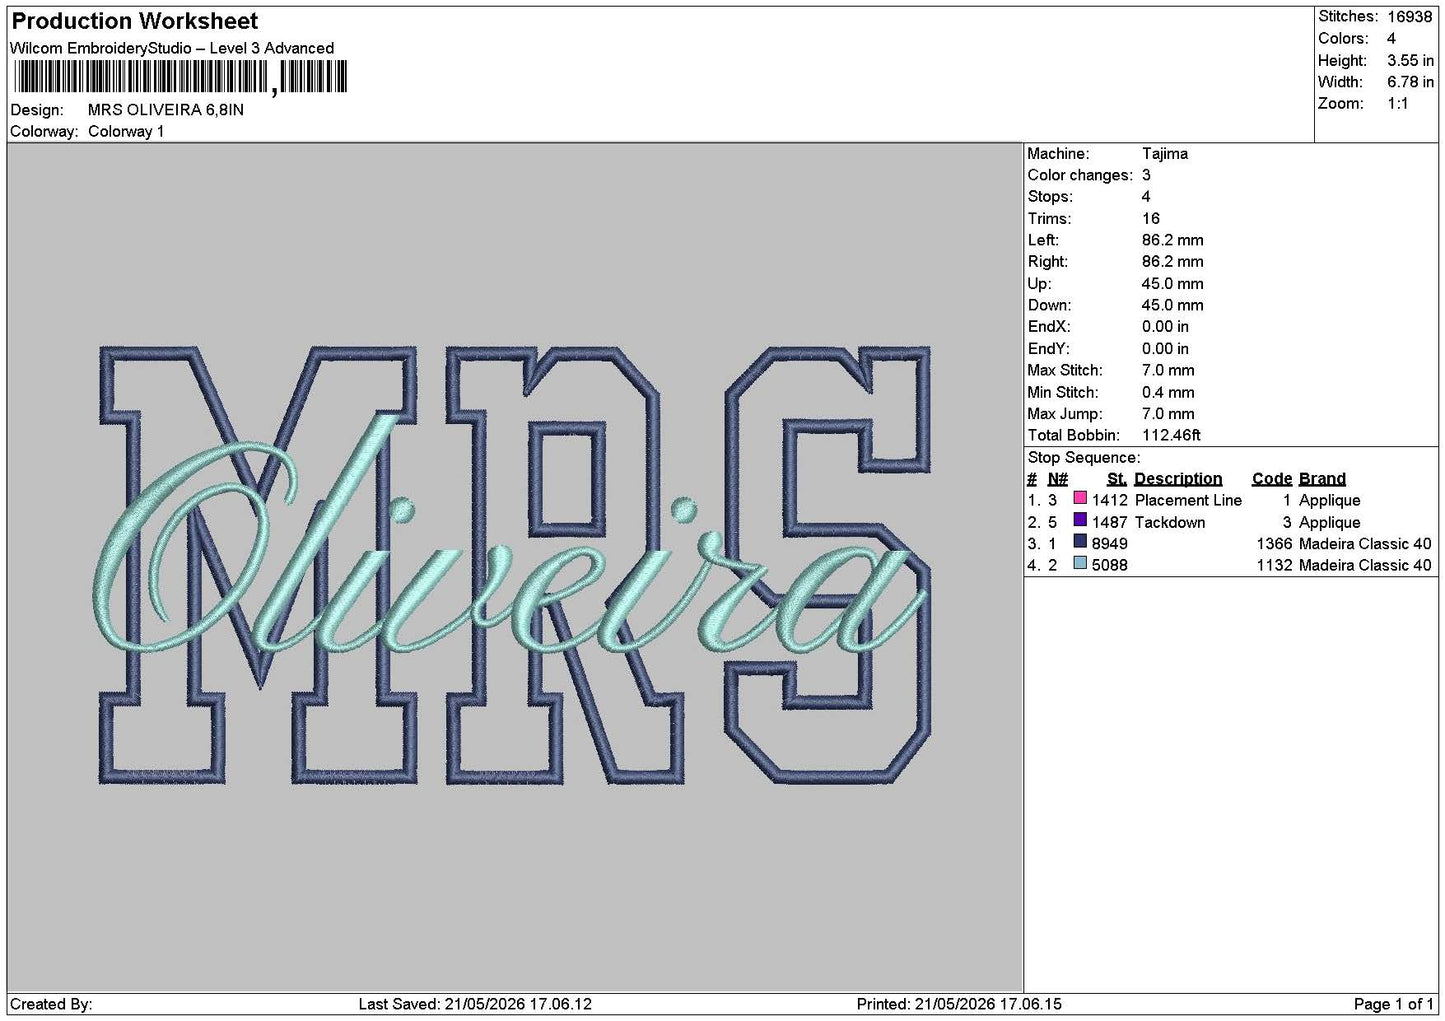The image size is (1445, 1021).
Task: Click the 'Code' column header
Action: point(1272,479)
